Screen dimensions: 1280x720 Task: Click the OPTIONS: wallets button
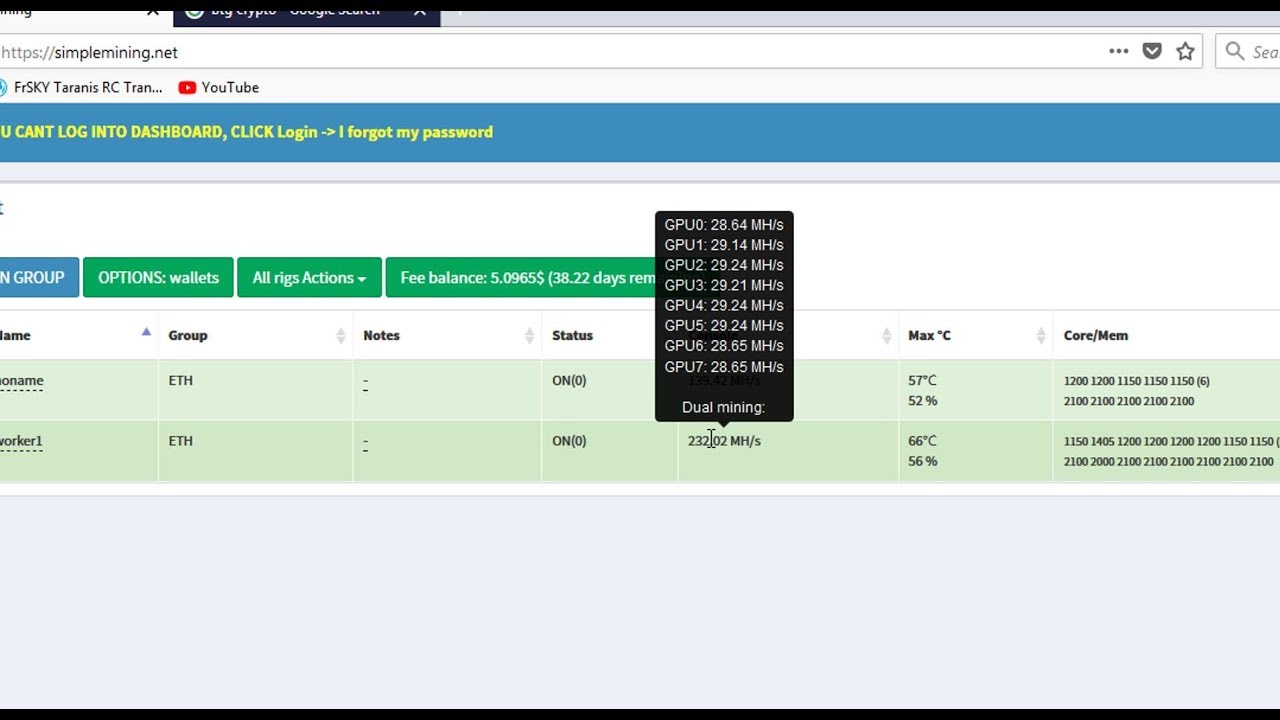click(158, 278)
